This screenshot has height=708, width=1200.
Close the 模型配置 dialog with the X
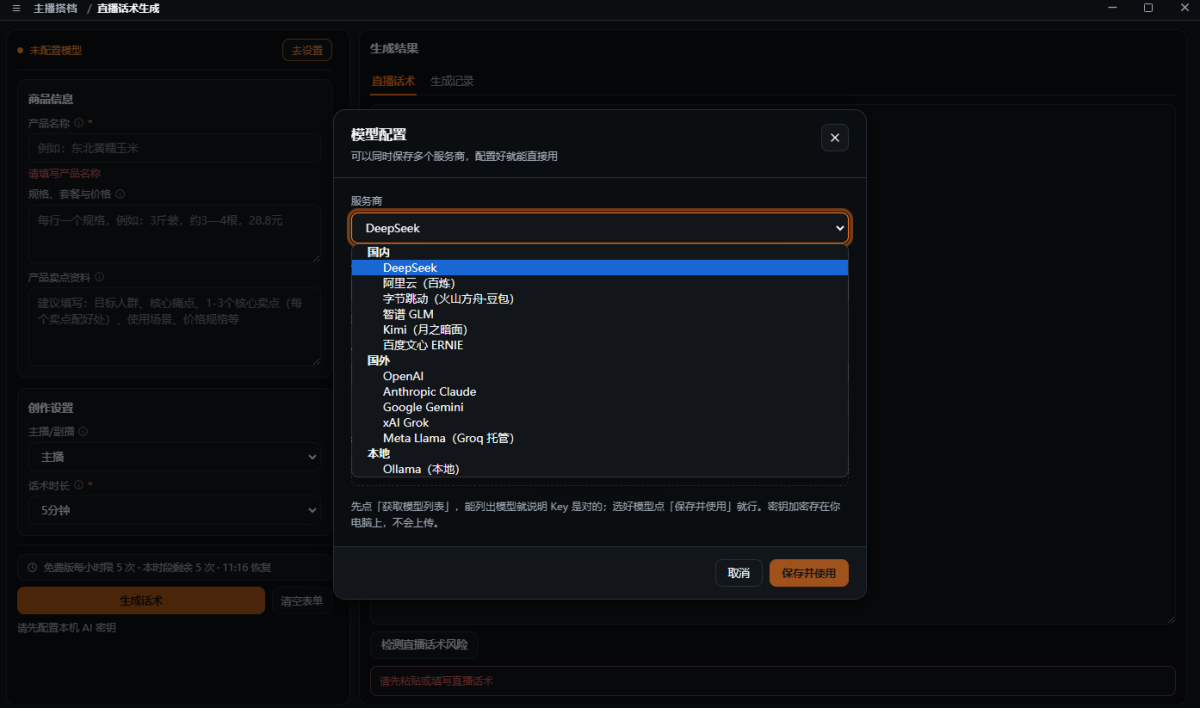pyautogui.click(x=835, y=138)
